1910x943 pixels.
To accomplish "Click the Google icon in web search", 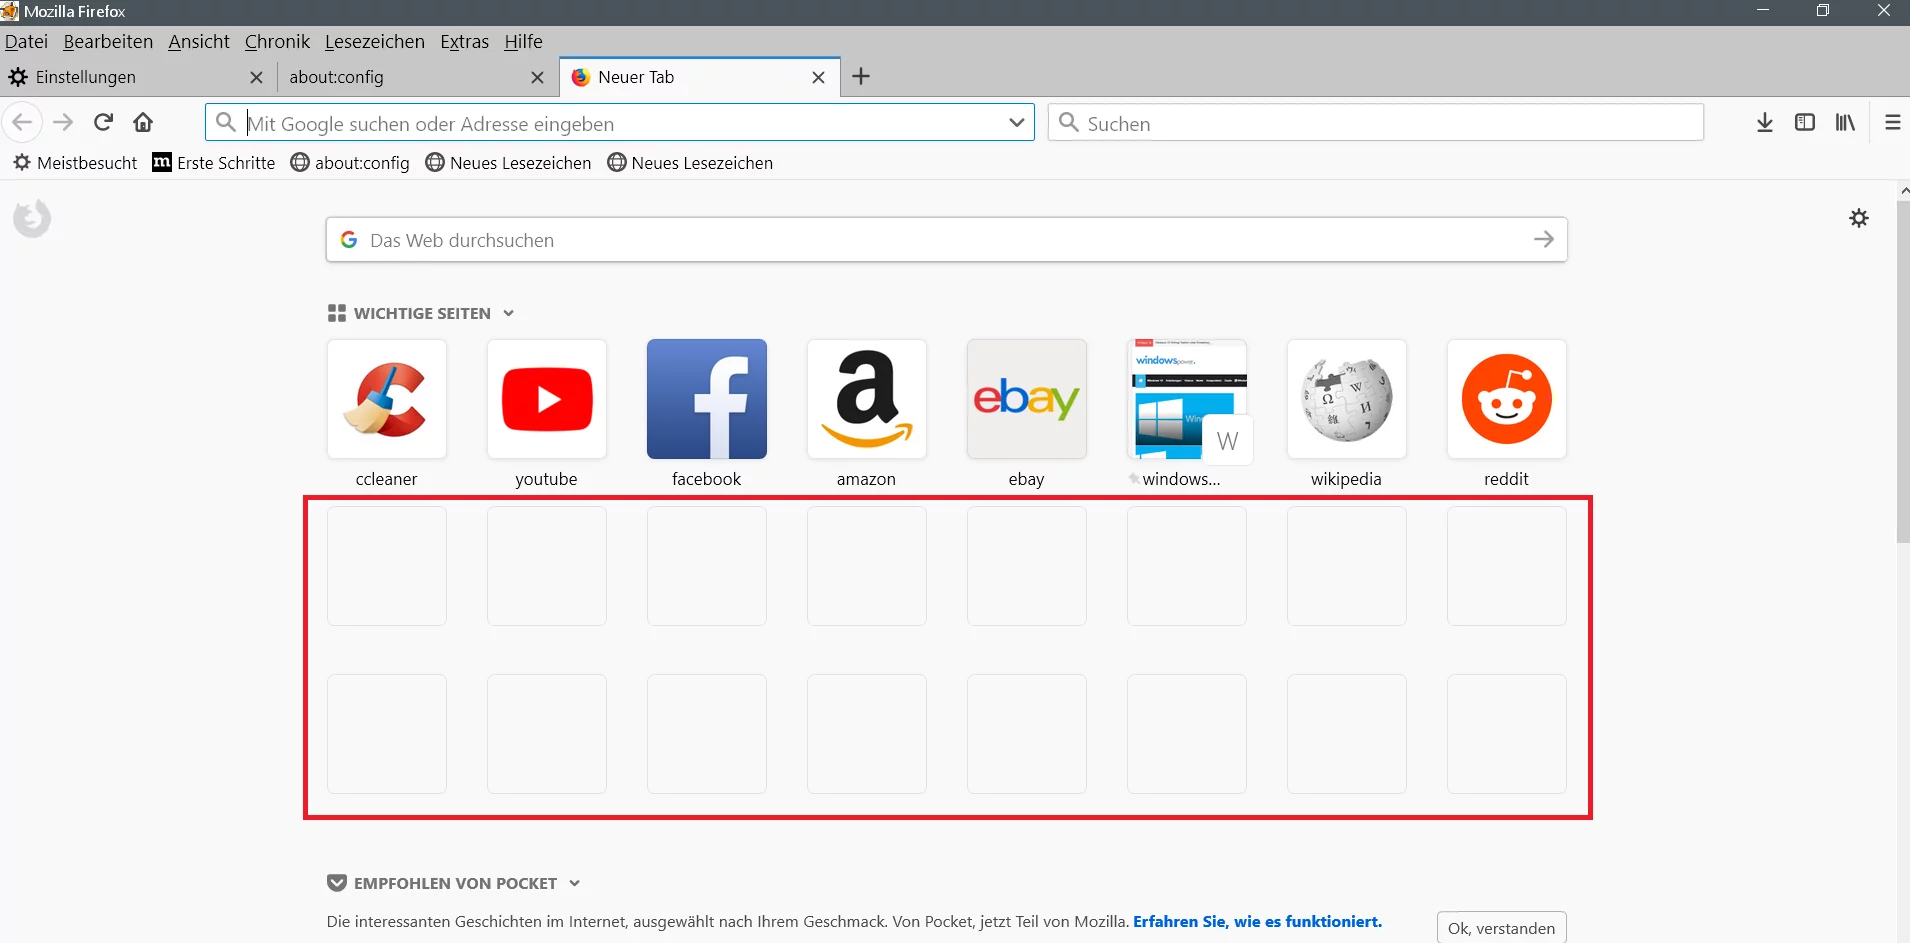I will (x=349, y=240).
